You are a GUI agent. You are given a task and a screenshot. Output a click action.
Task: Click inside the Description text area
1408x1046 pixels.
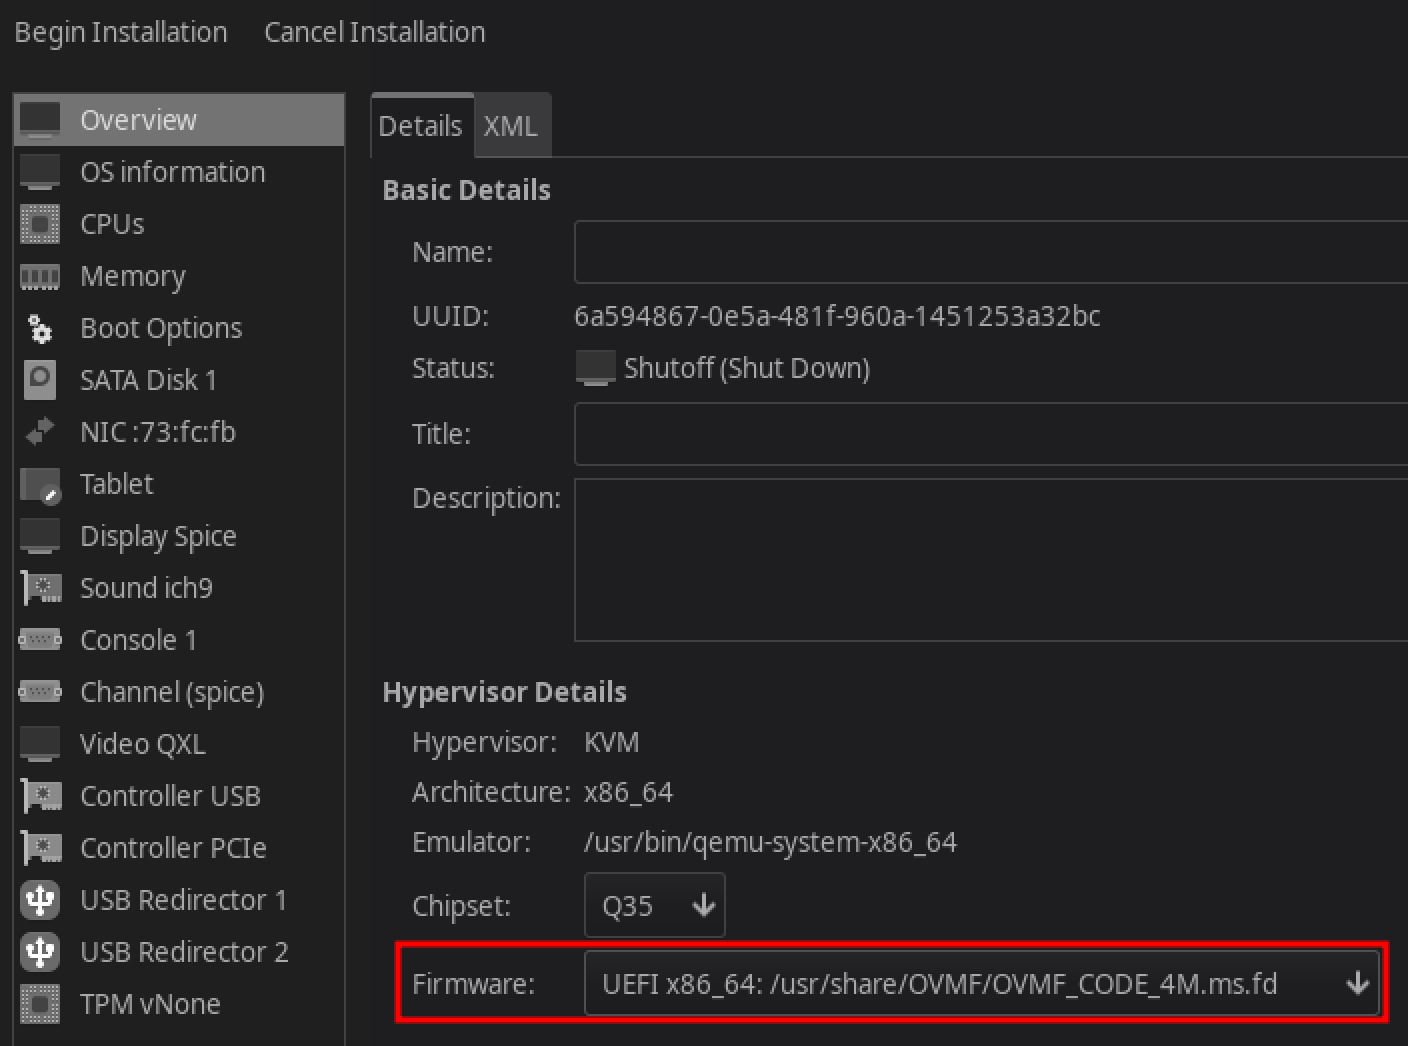990,560
